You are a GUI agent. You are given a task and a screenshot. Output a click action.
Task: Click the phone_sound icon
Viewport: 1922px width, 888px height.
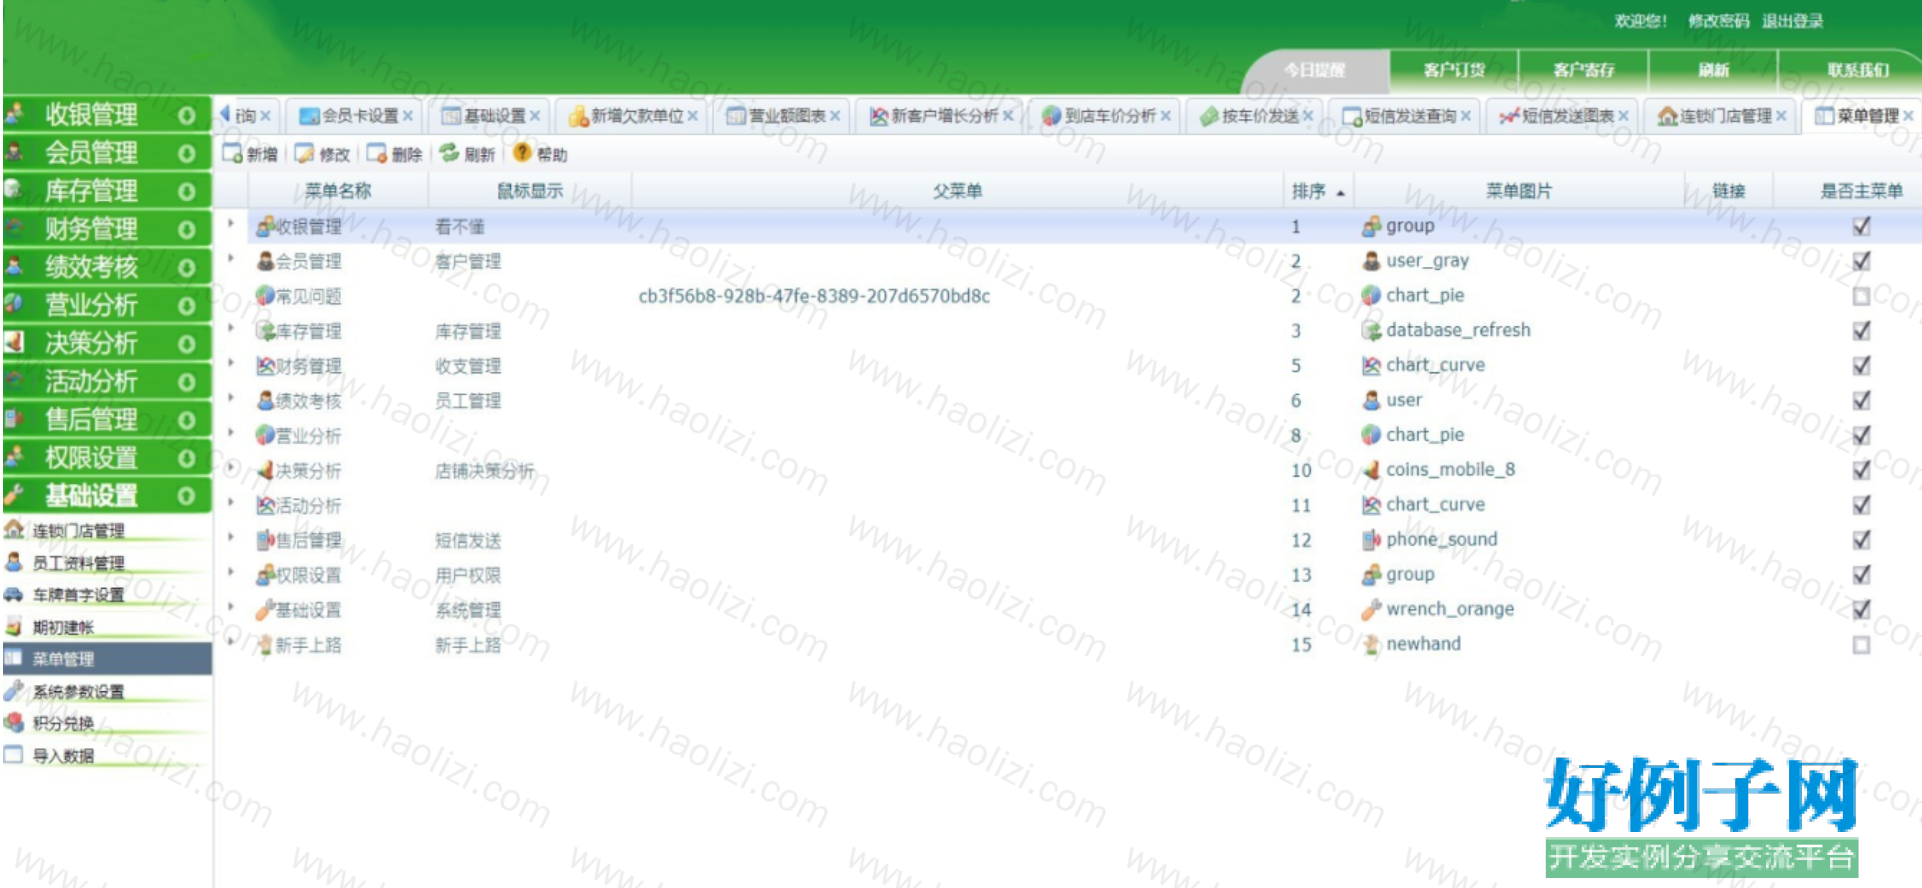pyautogui.click(x=1372, y=540)
